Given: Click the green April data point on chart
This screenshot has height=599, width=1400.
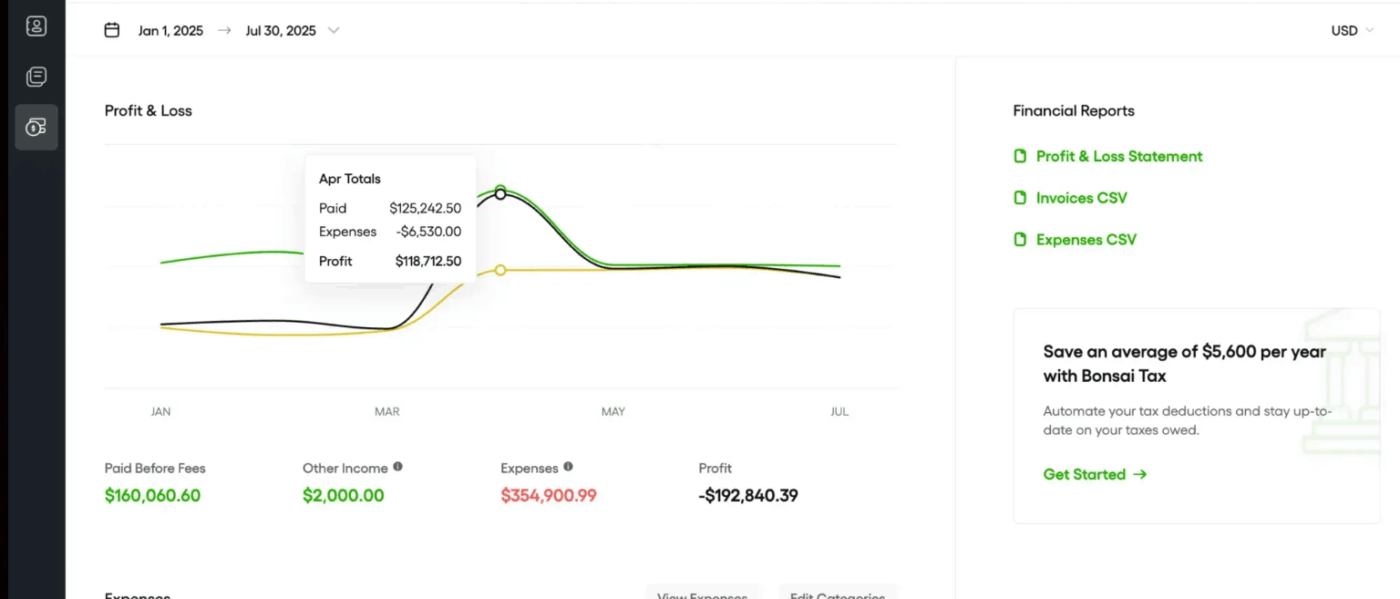Looking at the screenshot, I should (x=500, y=188).
